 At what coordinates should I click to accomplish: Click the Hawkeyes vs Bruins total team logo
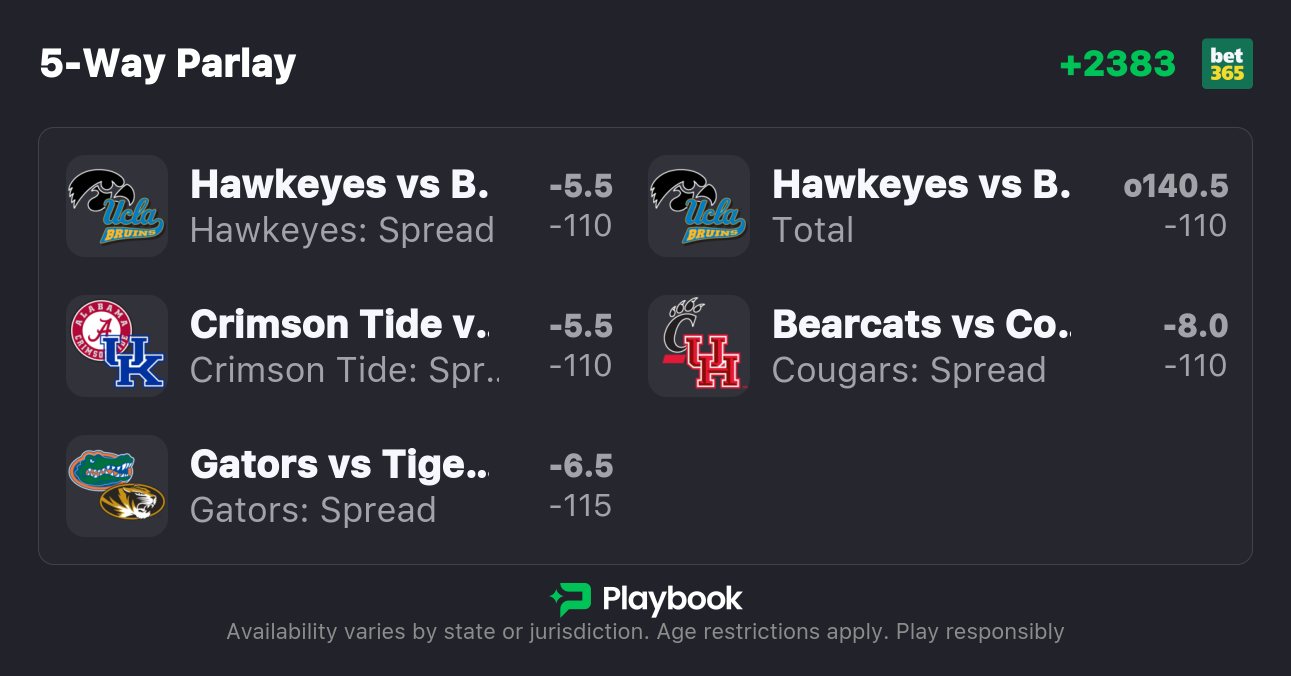699,206
